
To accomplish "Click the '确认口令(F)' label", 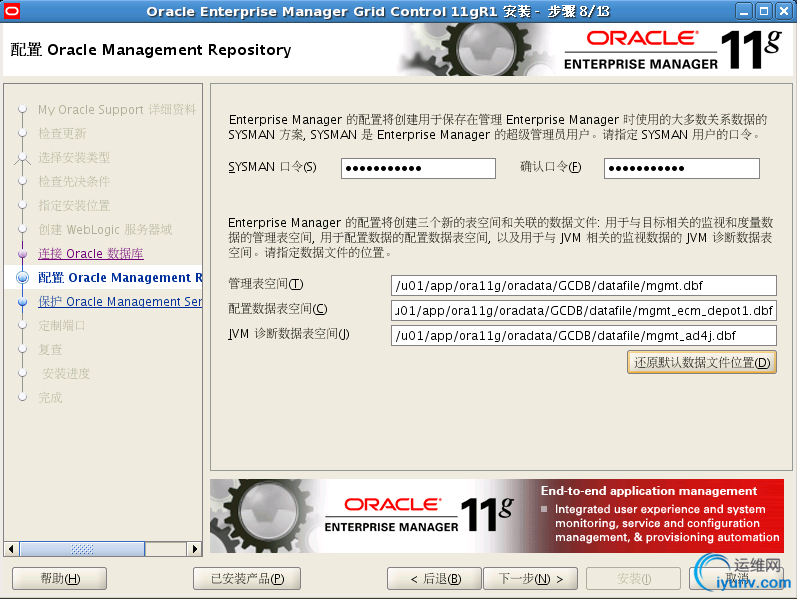I will click(550, 167).
